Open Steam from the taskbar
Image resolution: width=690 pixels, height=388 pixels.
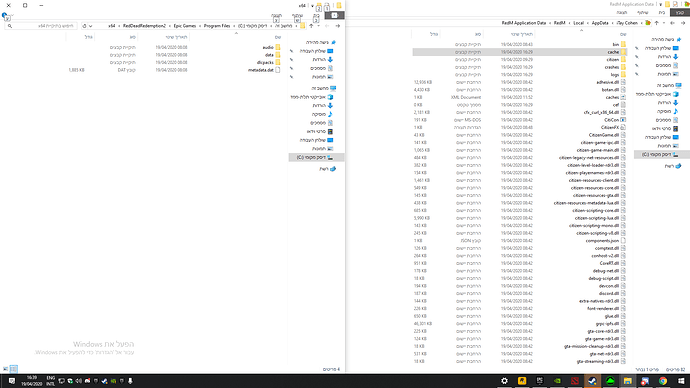point(592,381)
